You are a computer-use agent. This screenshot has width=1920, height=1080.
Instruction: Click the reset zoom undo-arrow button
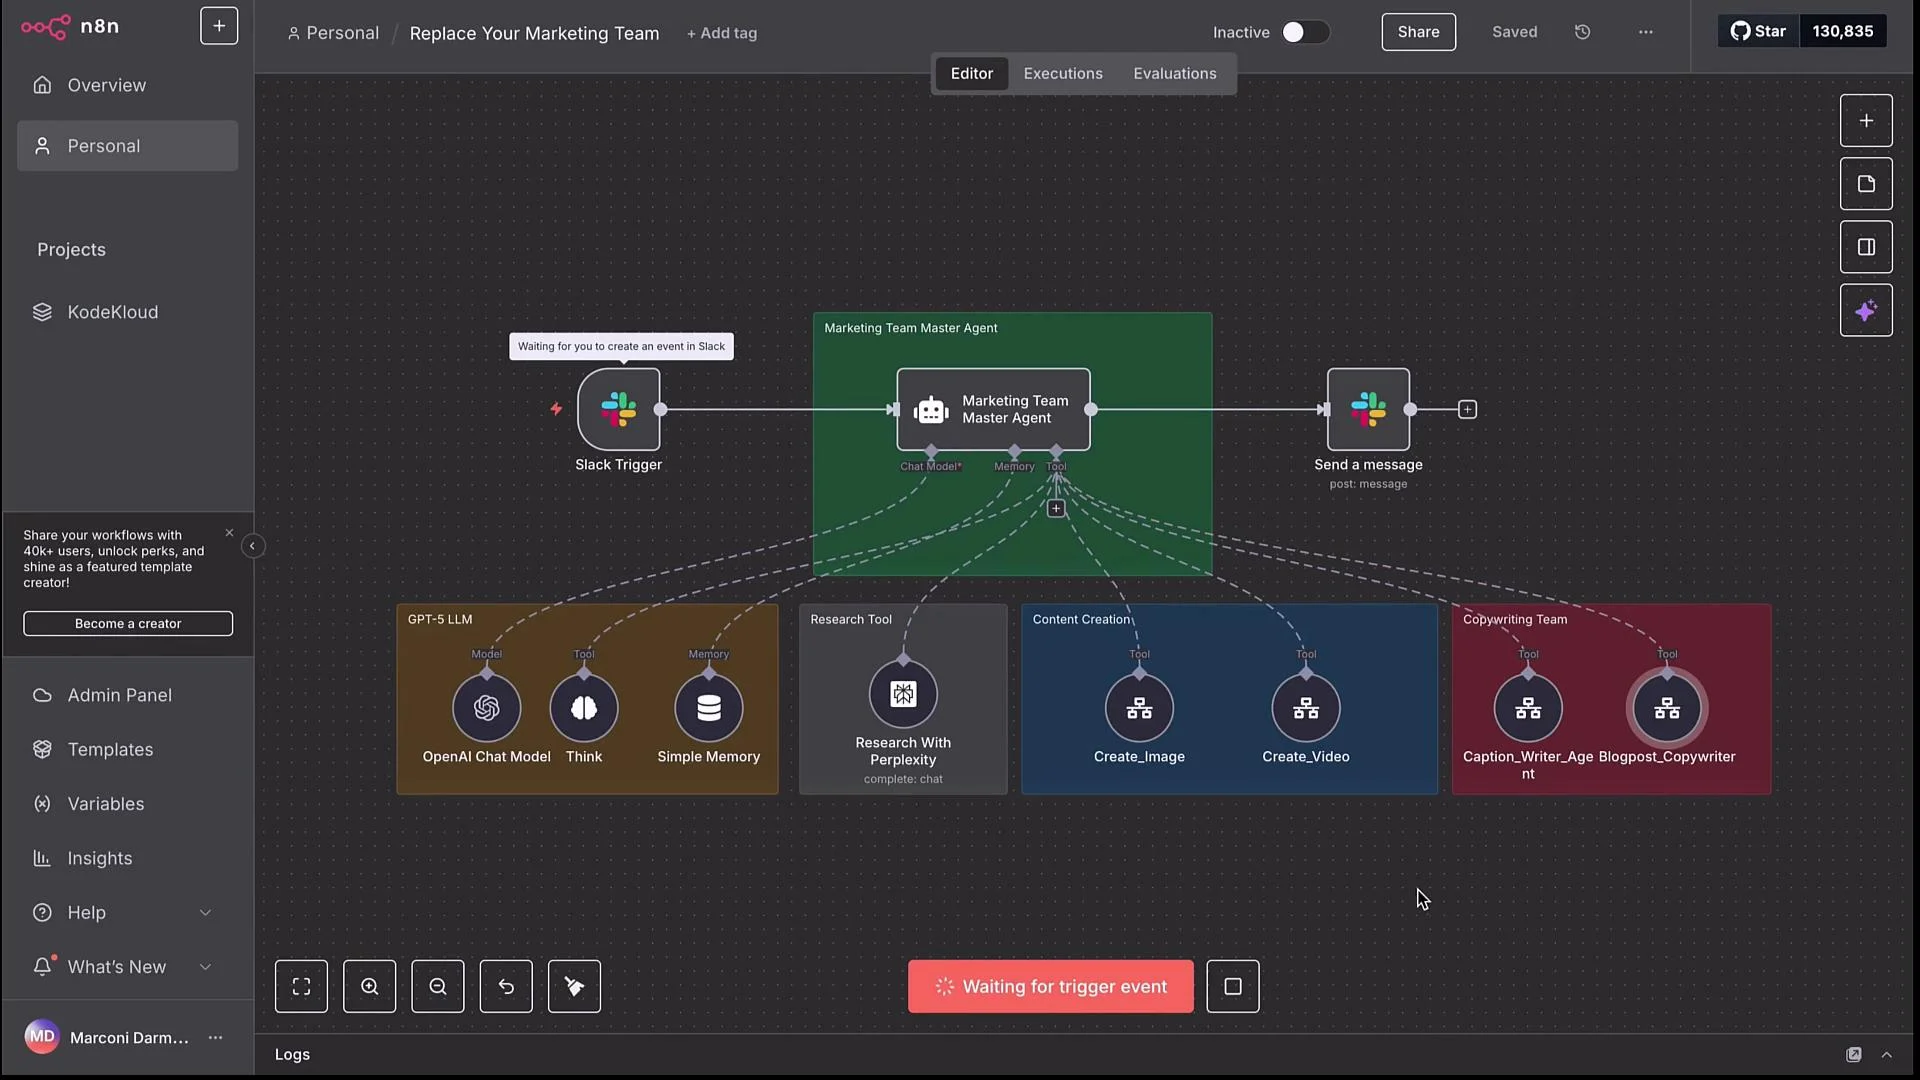click(506, 987)
